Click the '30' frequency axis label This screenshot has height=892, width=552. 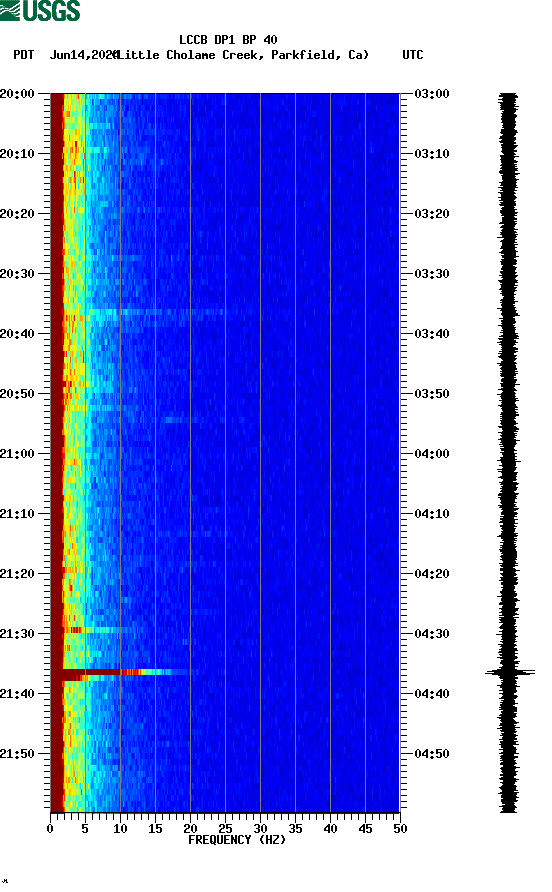260,829
